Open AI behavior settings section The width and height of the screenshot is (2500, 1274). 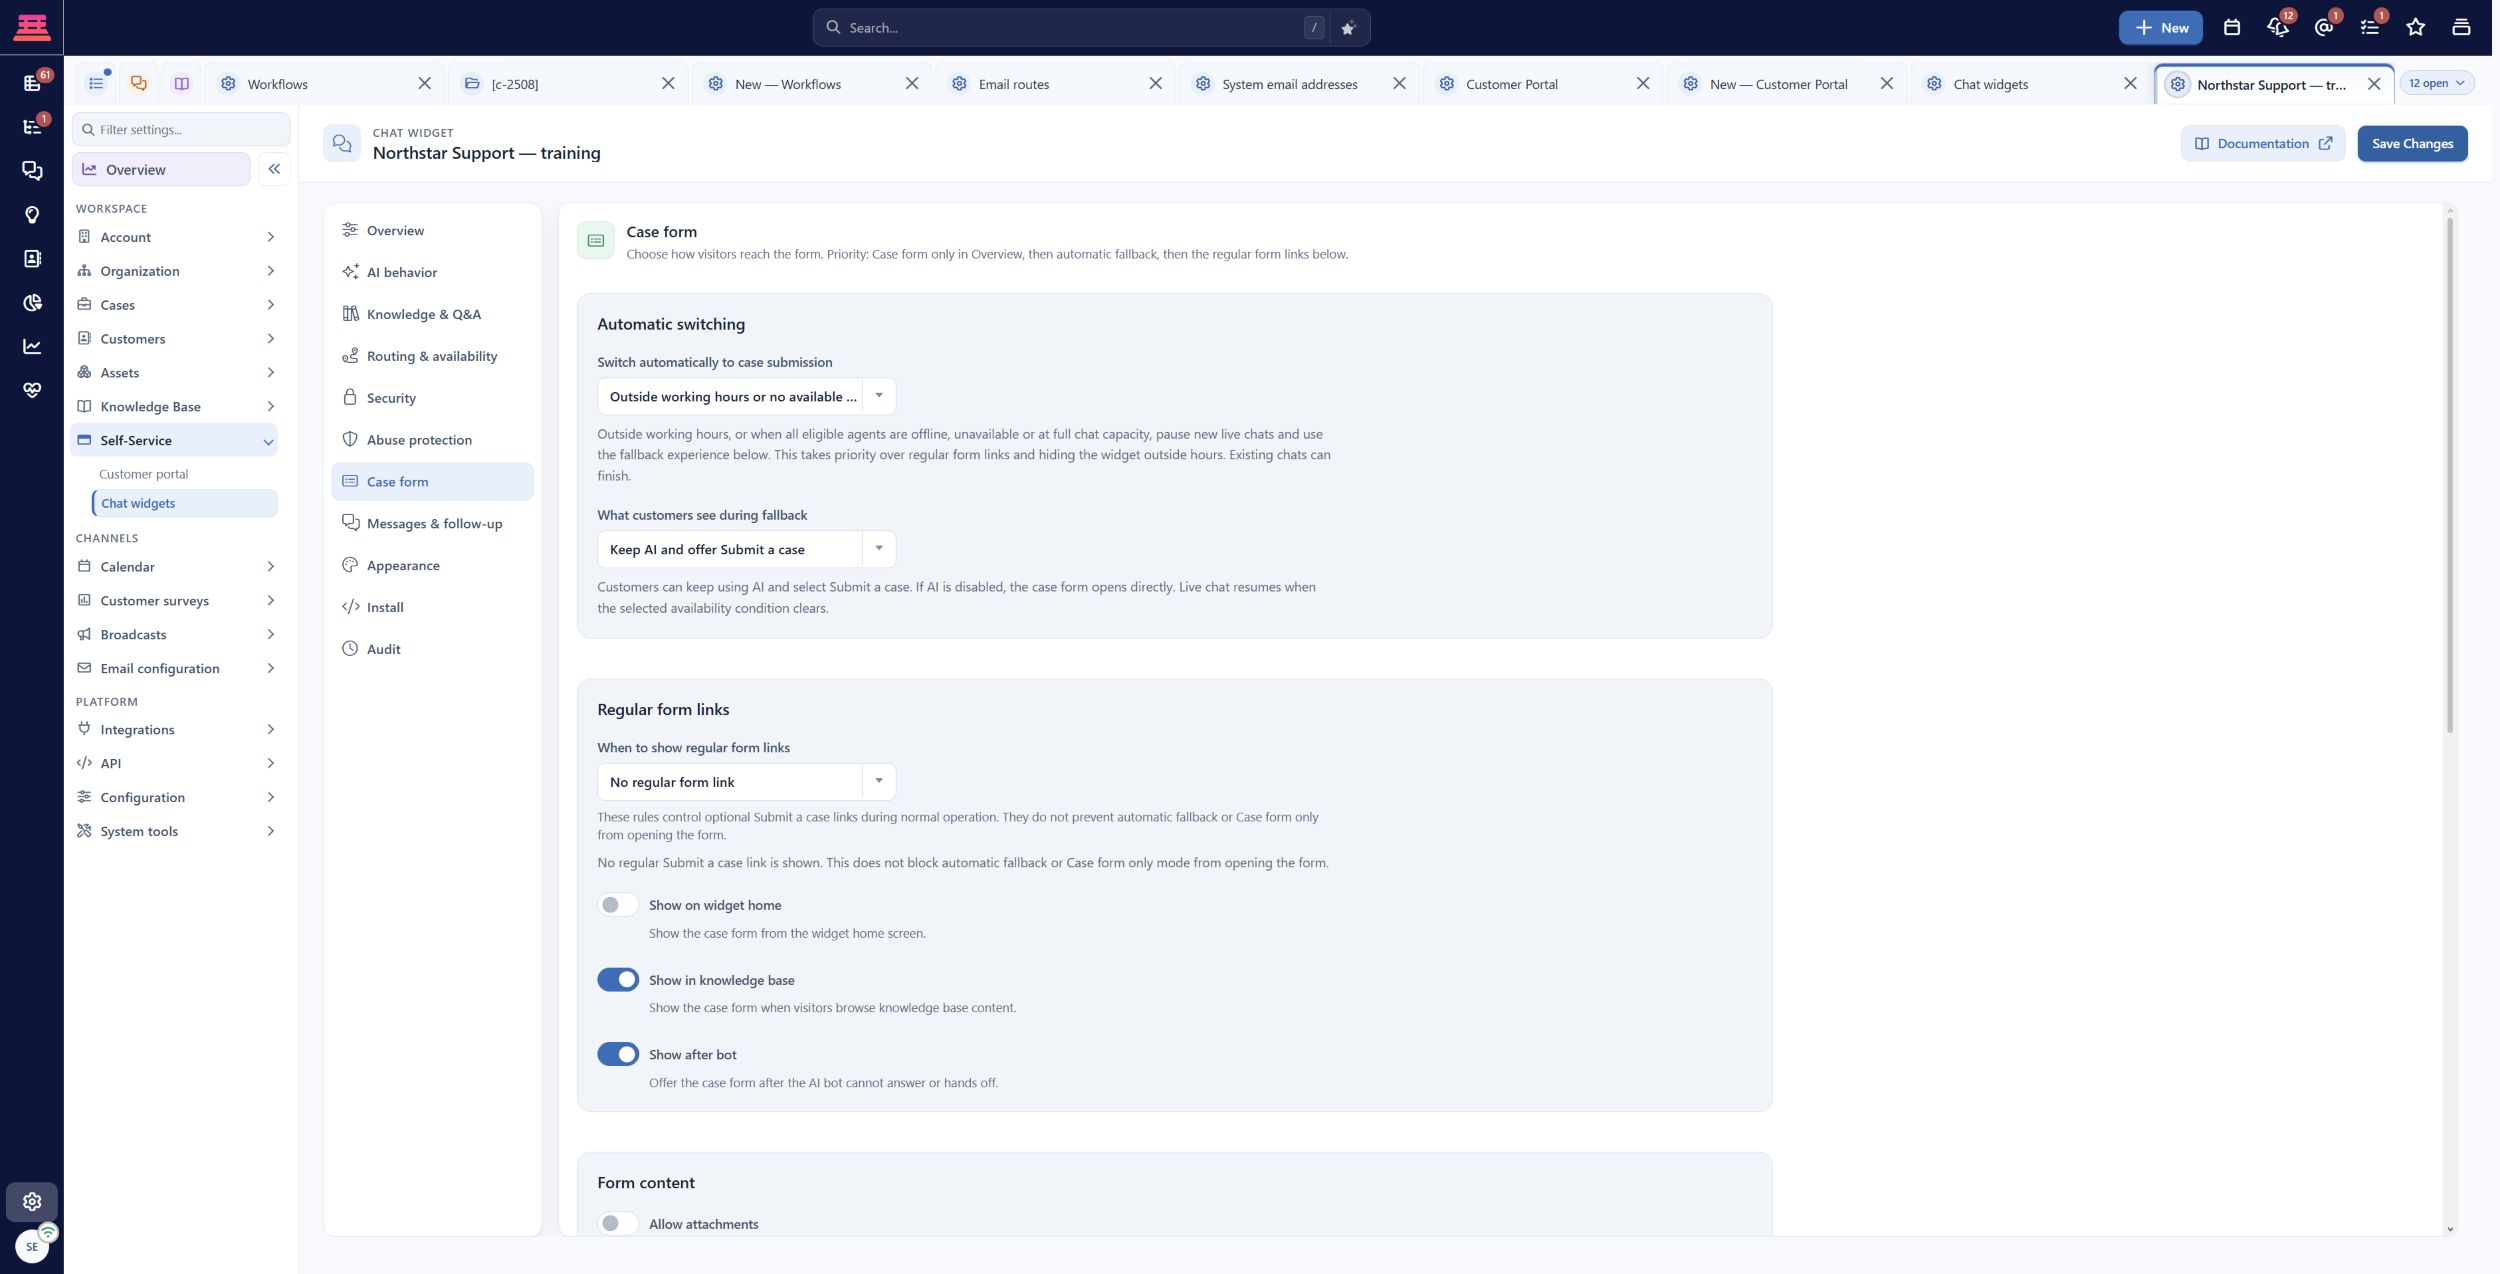pos(432,272)
